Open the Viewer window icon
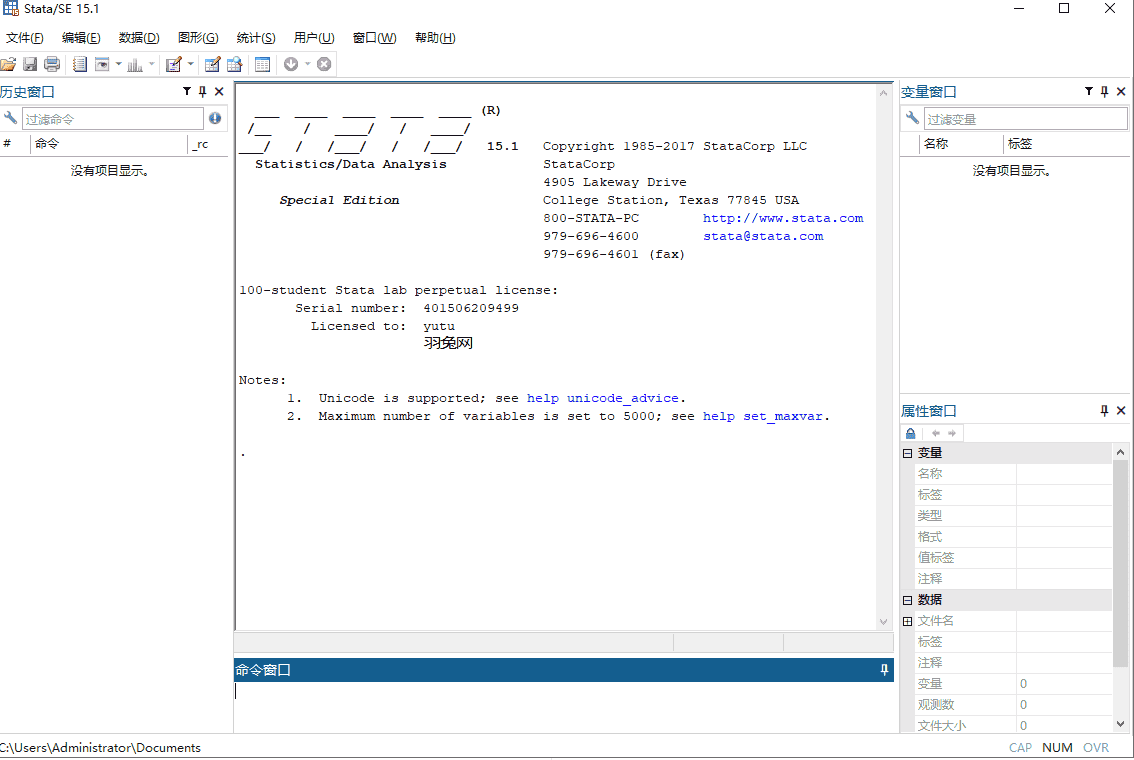 click(103, 64)
